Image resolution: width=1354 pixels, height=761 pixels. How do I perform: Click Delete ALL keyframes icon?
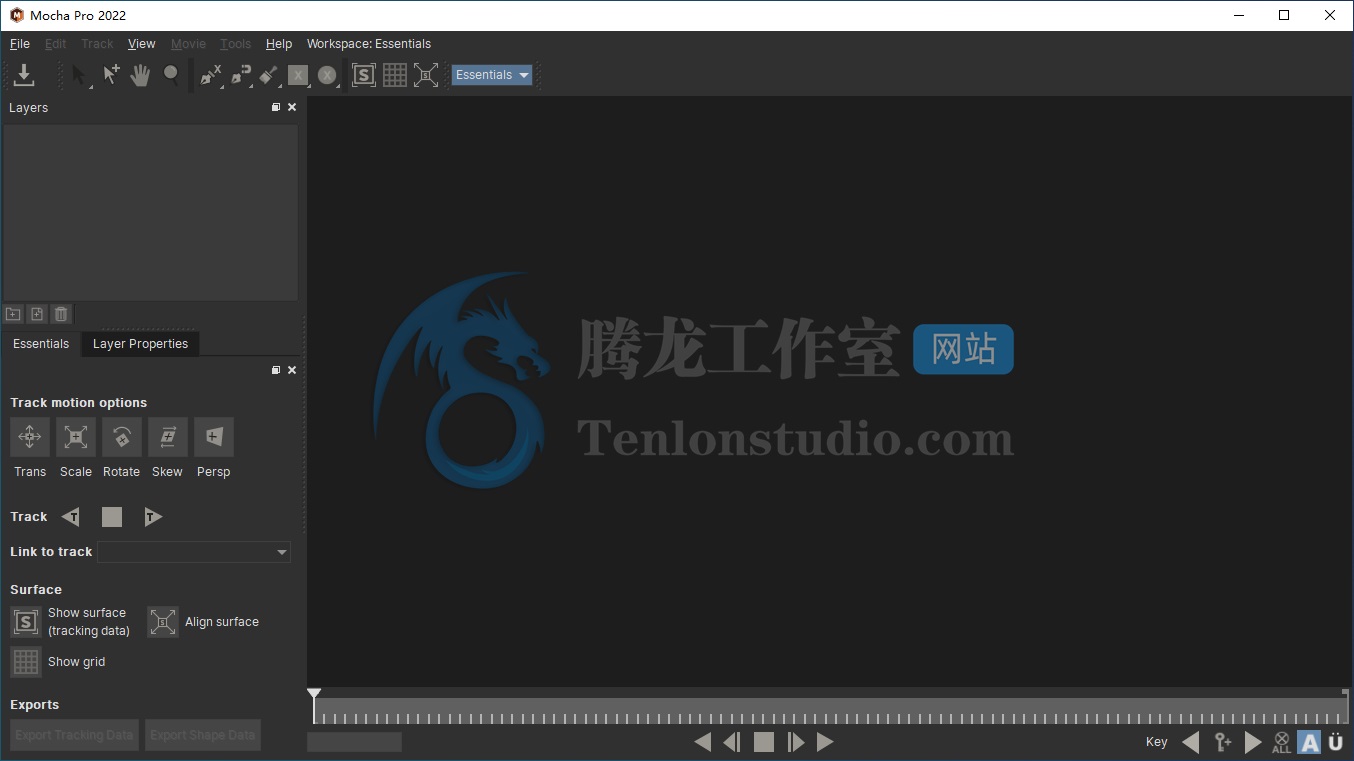point(1282,742)
